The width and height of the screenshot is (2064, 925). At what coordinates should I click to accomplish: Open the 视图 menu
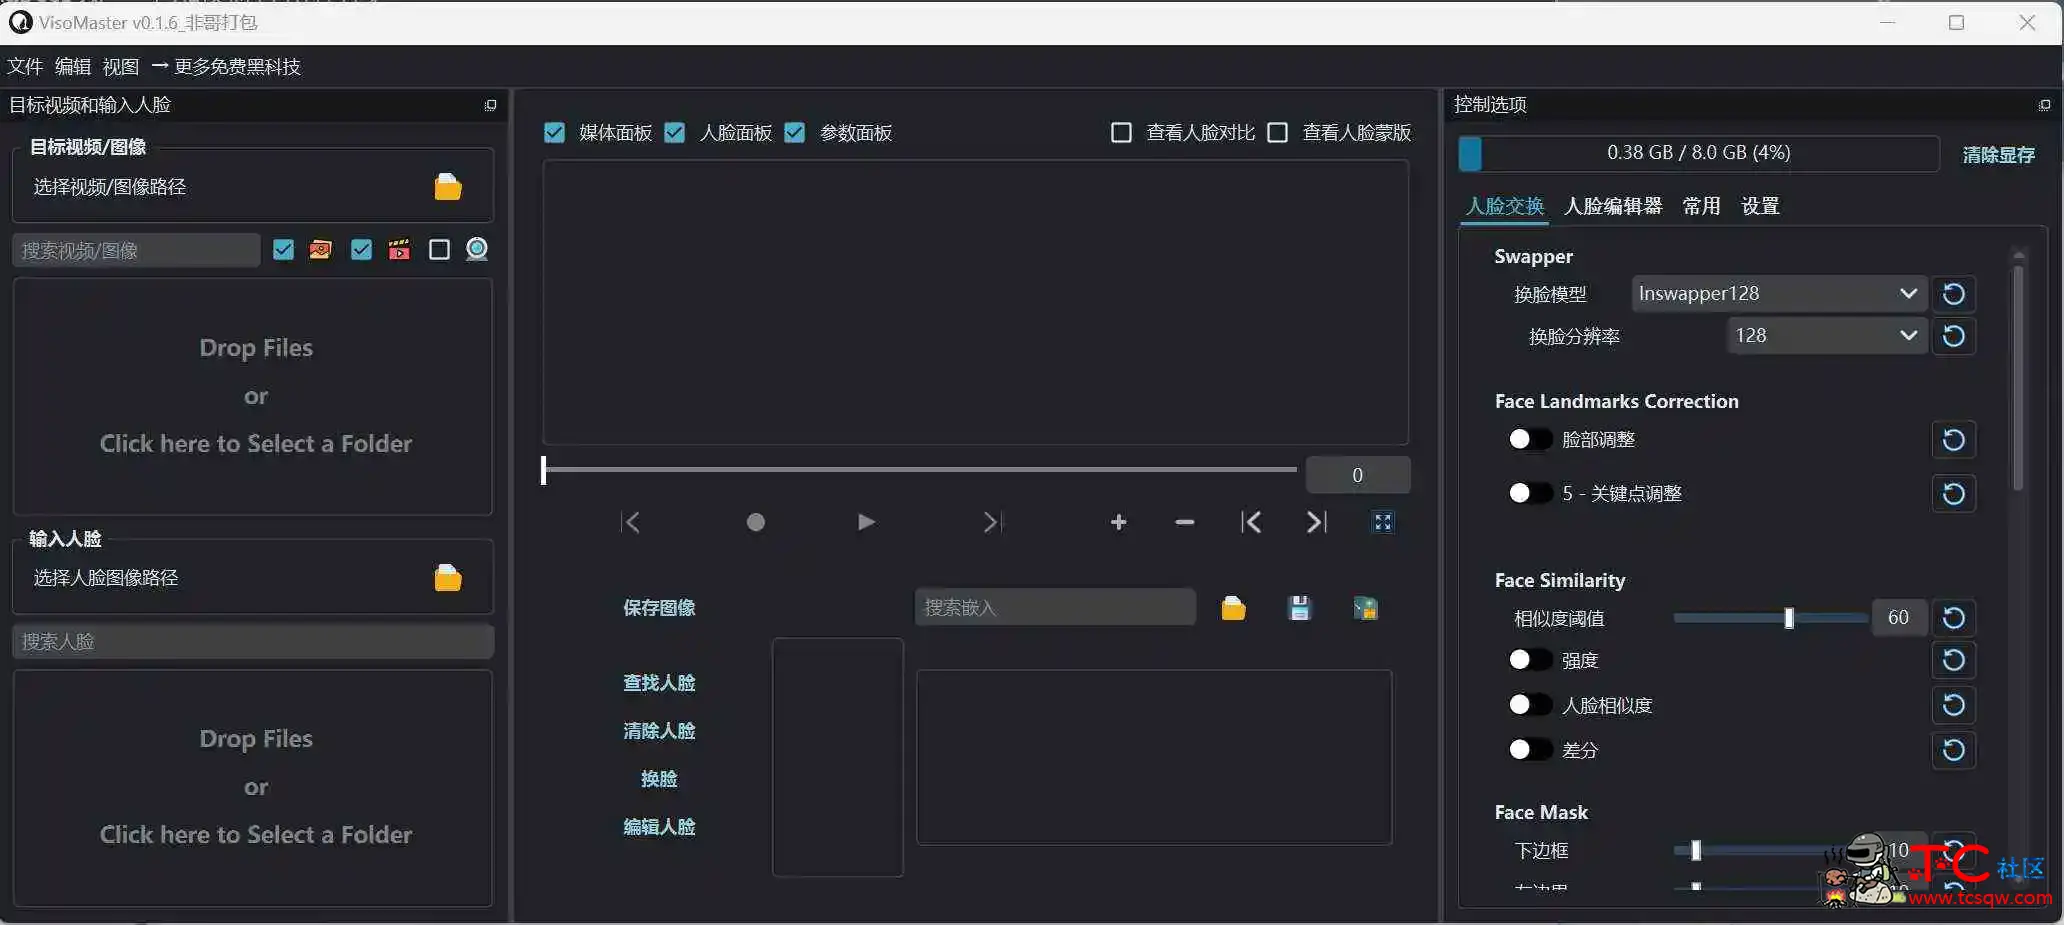point(121,67)
